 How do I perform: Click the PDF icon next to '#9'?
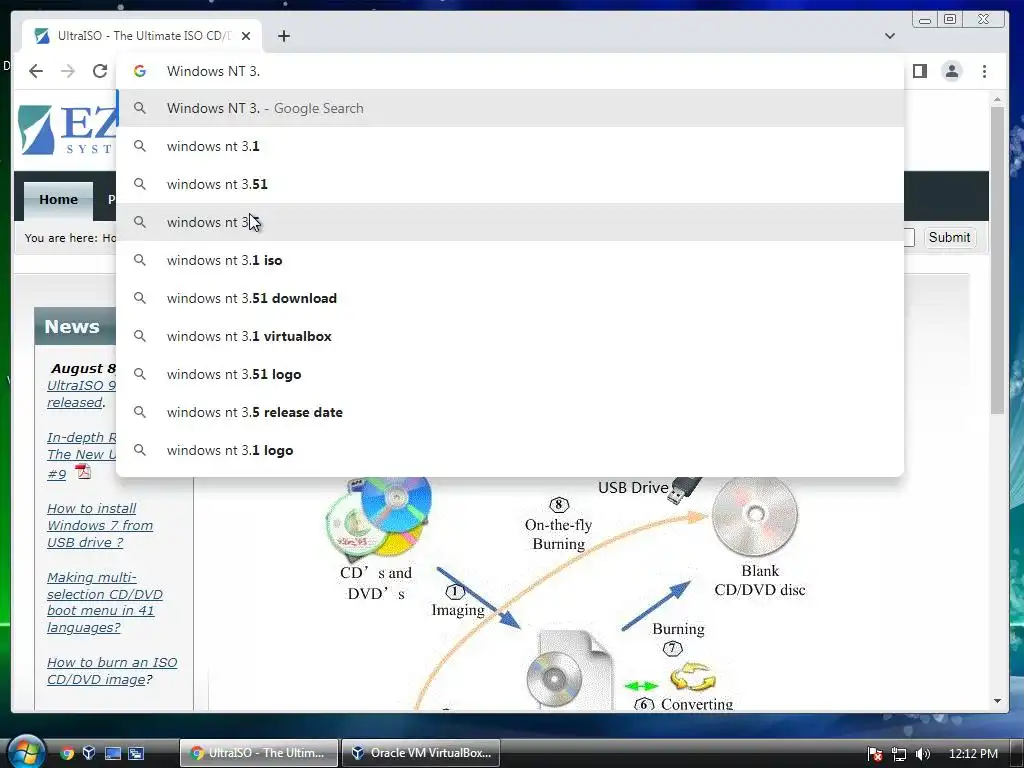pos(83,471)
